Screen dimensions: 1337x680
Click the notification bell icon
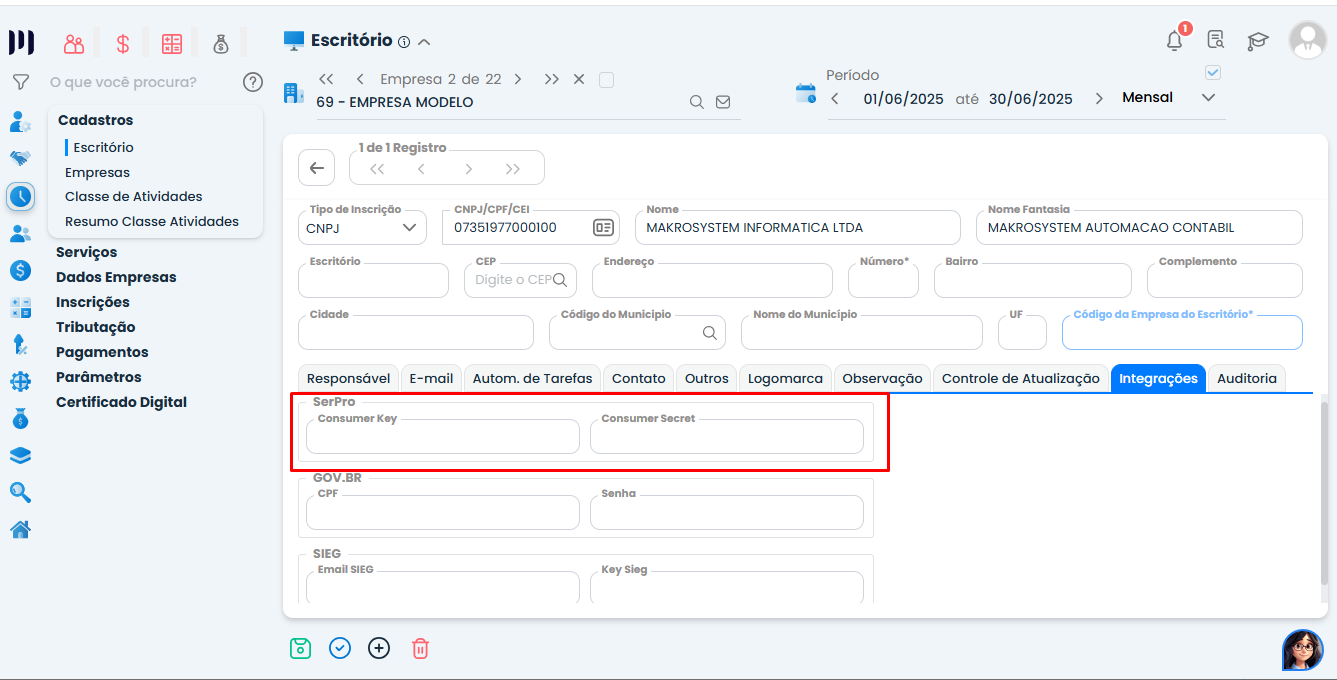[x=1175, y=40]
